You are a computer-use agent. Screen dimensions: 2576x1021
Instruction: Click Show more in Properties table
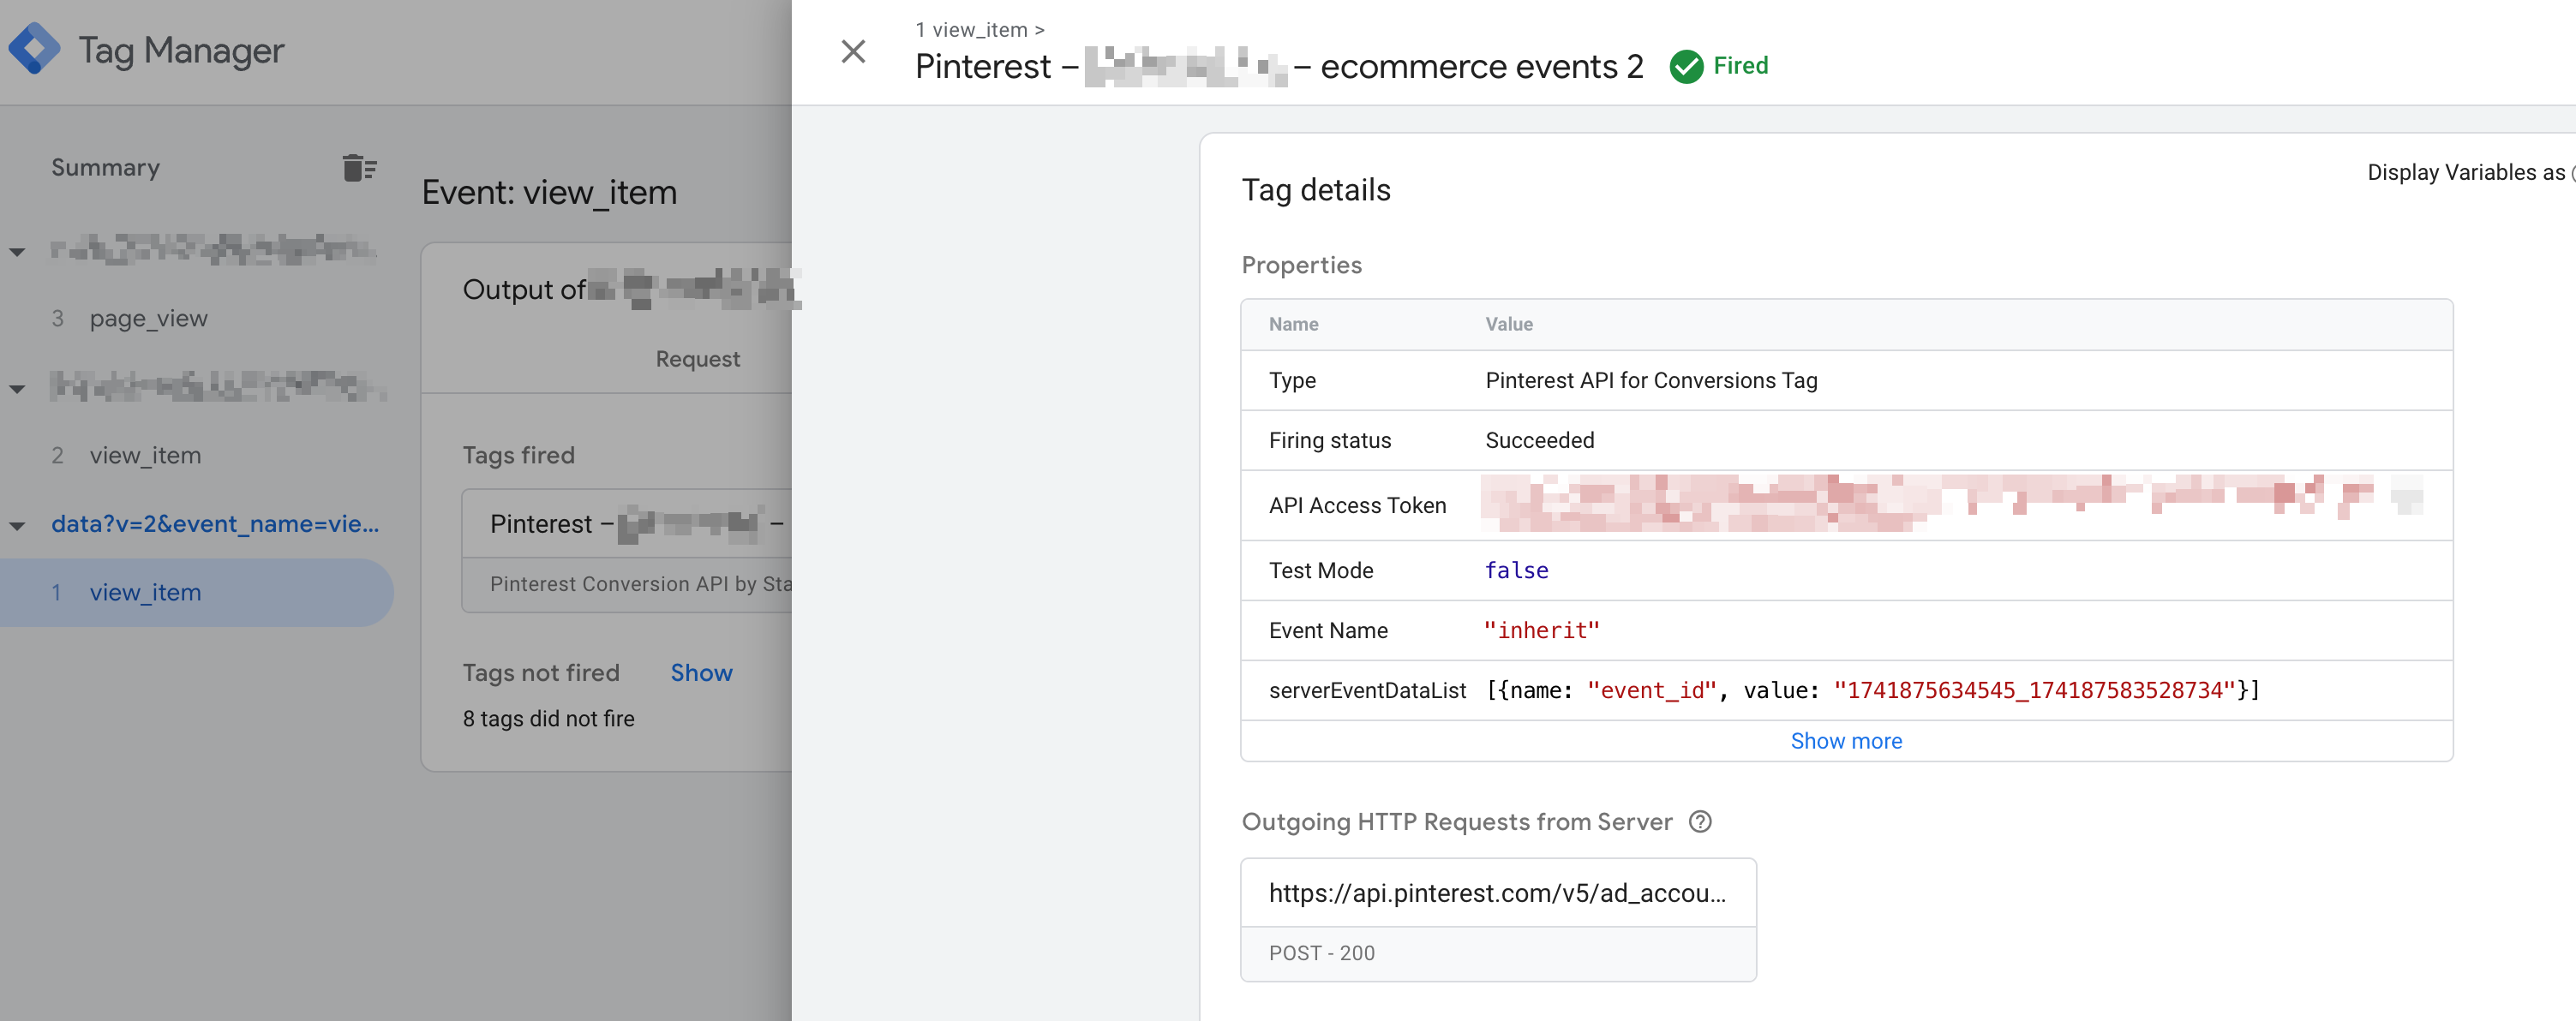[x=1846, y=740]
